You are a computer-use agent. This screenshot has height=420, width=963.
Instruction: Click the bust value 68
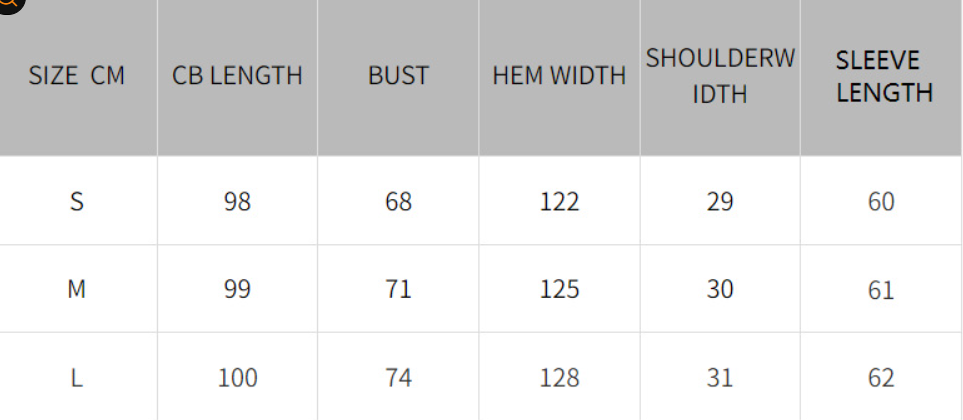(398, 202)
